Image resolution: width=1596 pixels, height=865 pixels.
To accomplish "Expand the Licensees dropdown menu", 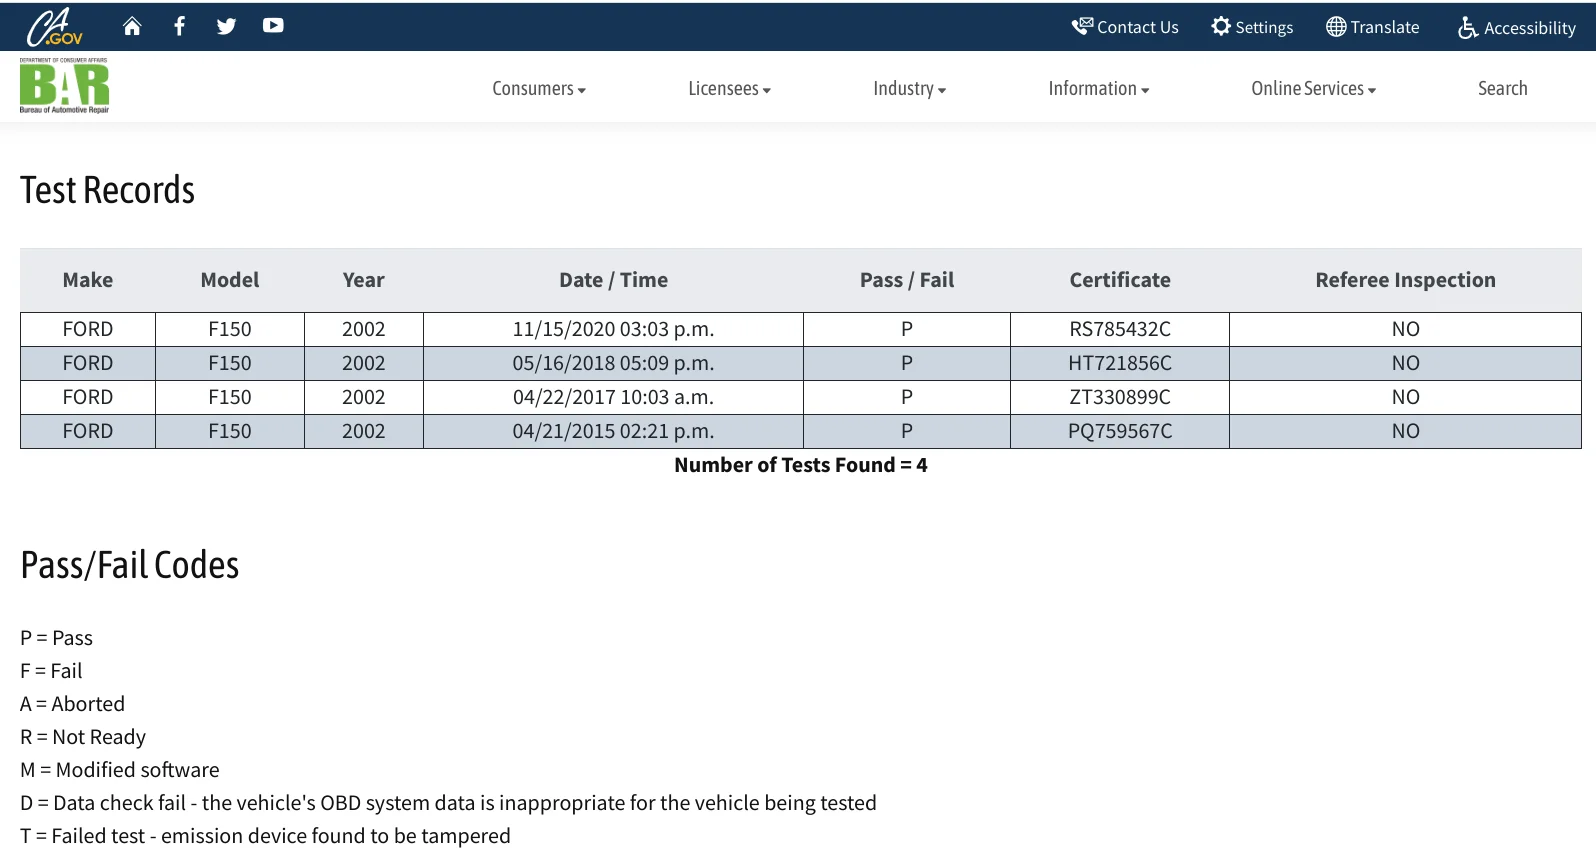I will pos(730,88).
